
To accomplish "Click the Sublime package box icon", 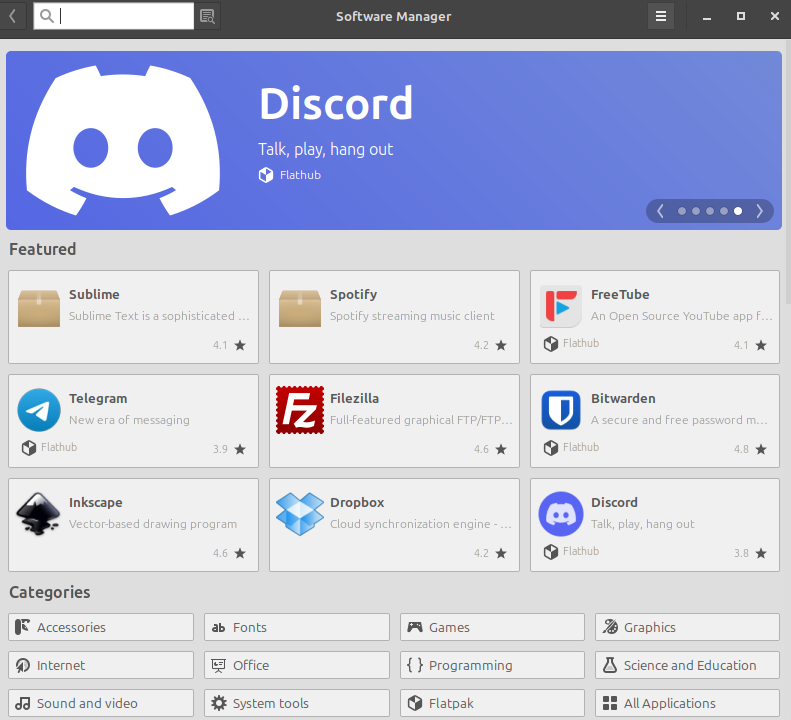I will (x=39, y=308).
